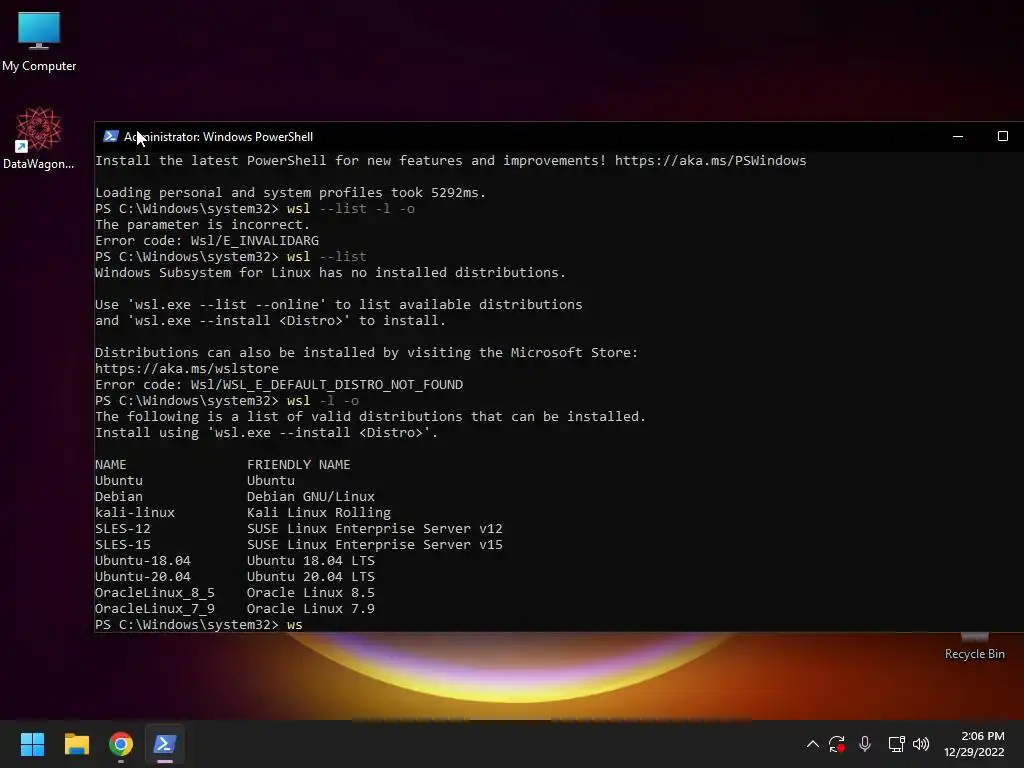Open network settings from the tray
1024x768 pixels.
(896, 744)
